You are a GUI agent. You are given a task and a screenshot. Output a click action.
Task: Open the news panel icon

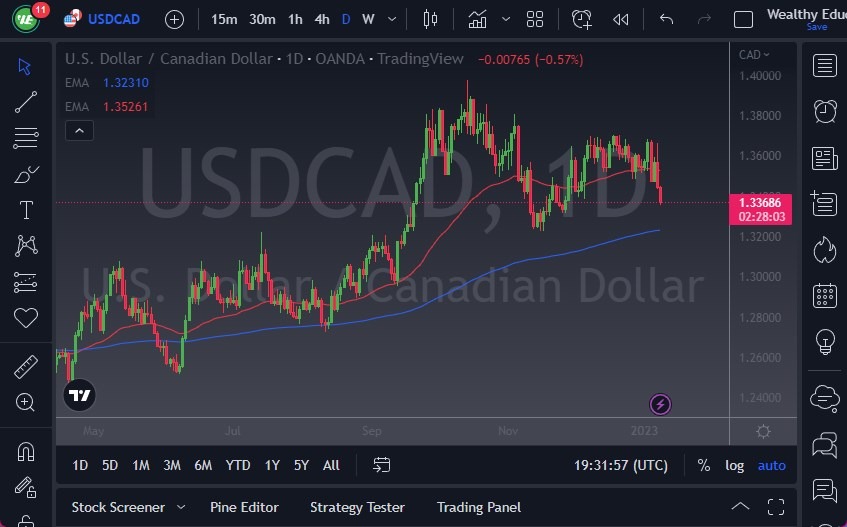825,159
